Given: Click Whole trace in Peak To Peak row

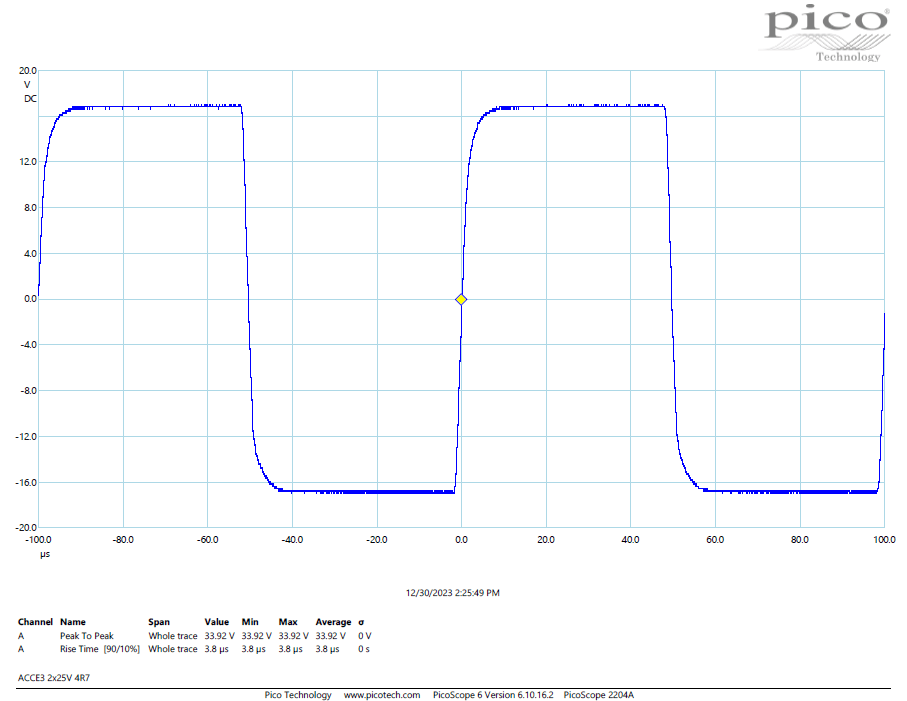Looking at the screenshot, I should click(x=172, y=636).
